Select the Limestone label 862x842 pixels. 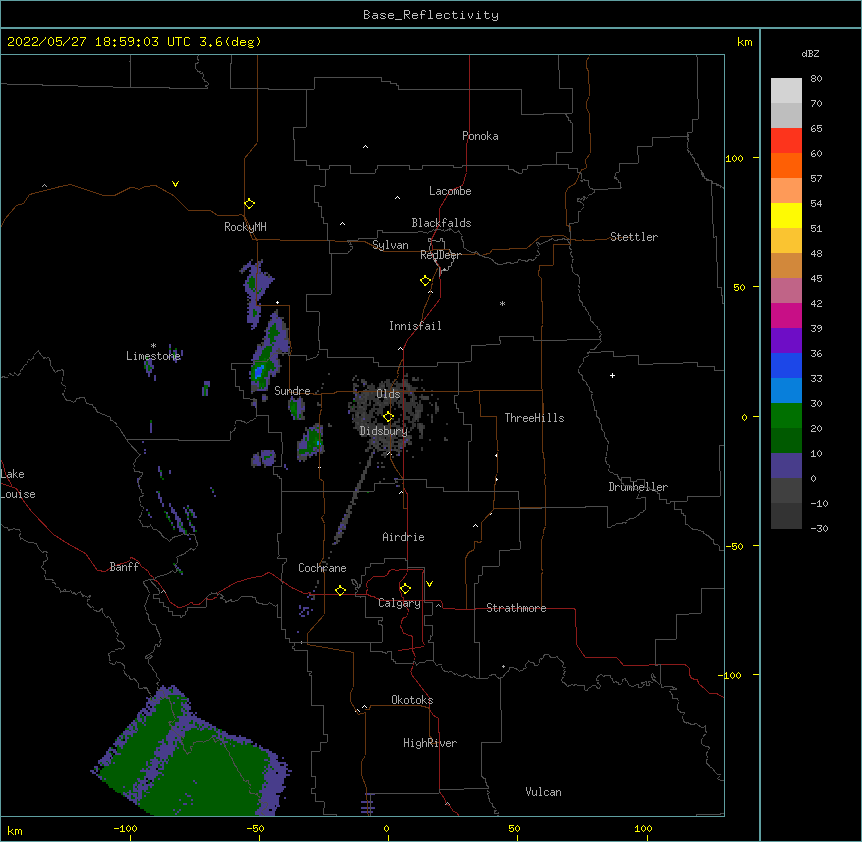153,356
